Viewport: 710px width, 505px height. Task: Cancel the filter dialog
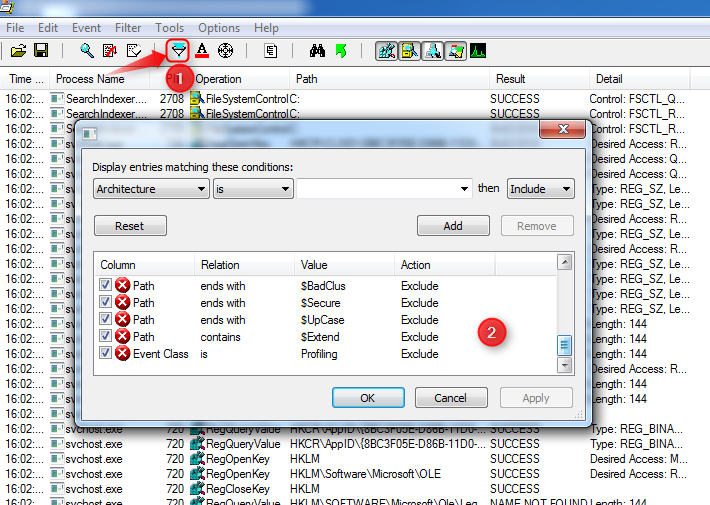point(451,398)
